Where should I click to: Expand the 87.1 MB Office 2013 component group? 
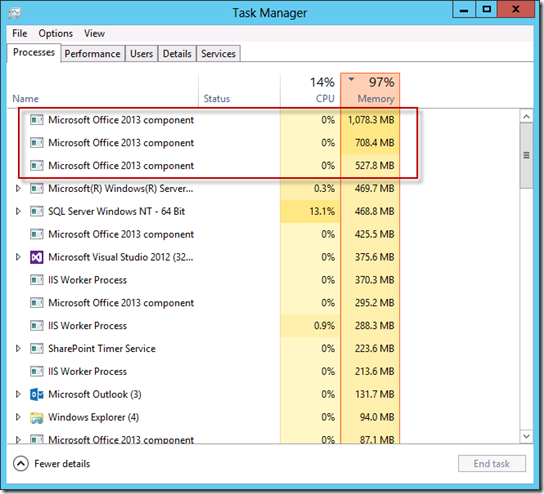18,440
